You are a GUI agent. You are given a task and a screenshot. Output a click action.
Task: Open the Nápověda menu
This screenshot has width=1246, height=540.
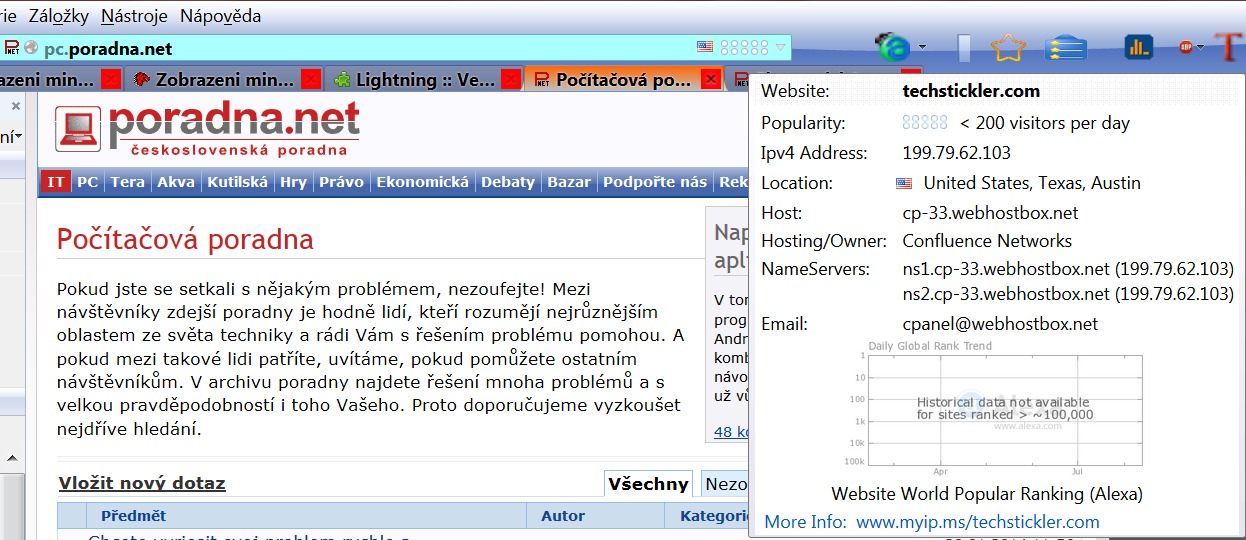click(x=220, y=16)
